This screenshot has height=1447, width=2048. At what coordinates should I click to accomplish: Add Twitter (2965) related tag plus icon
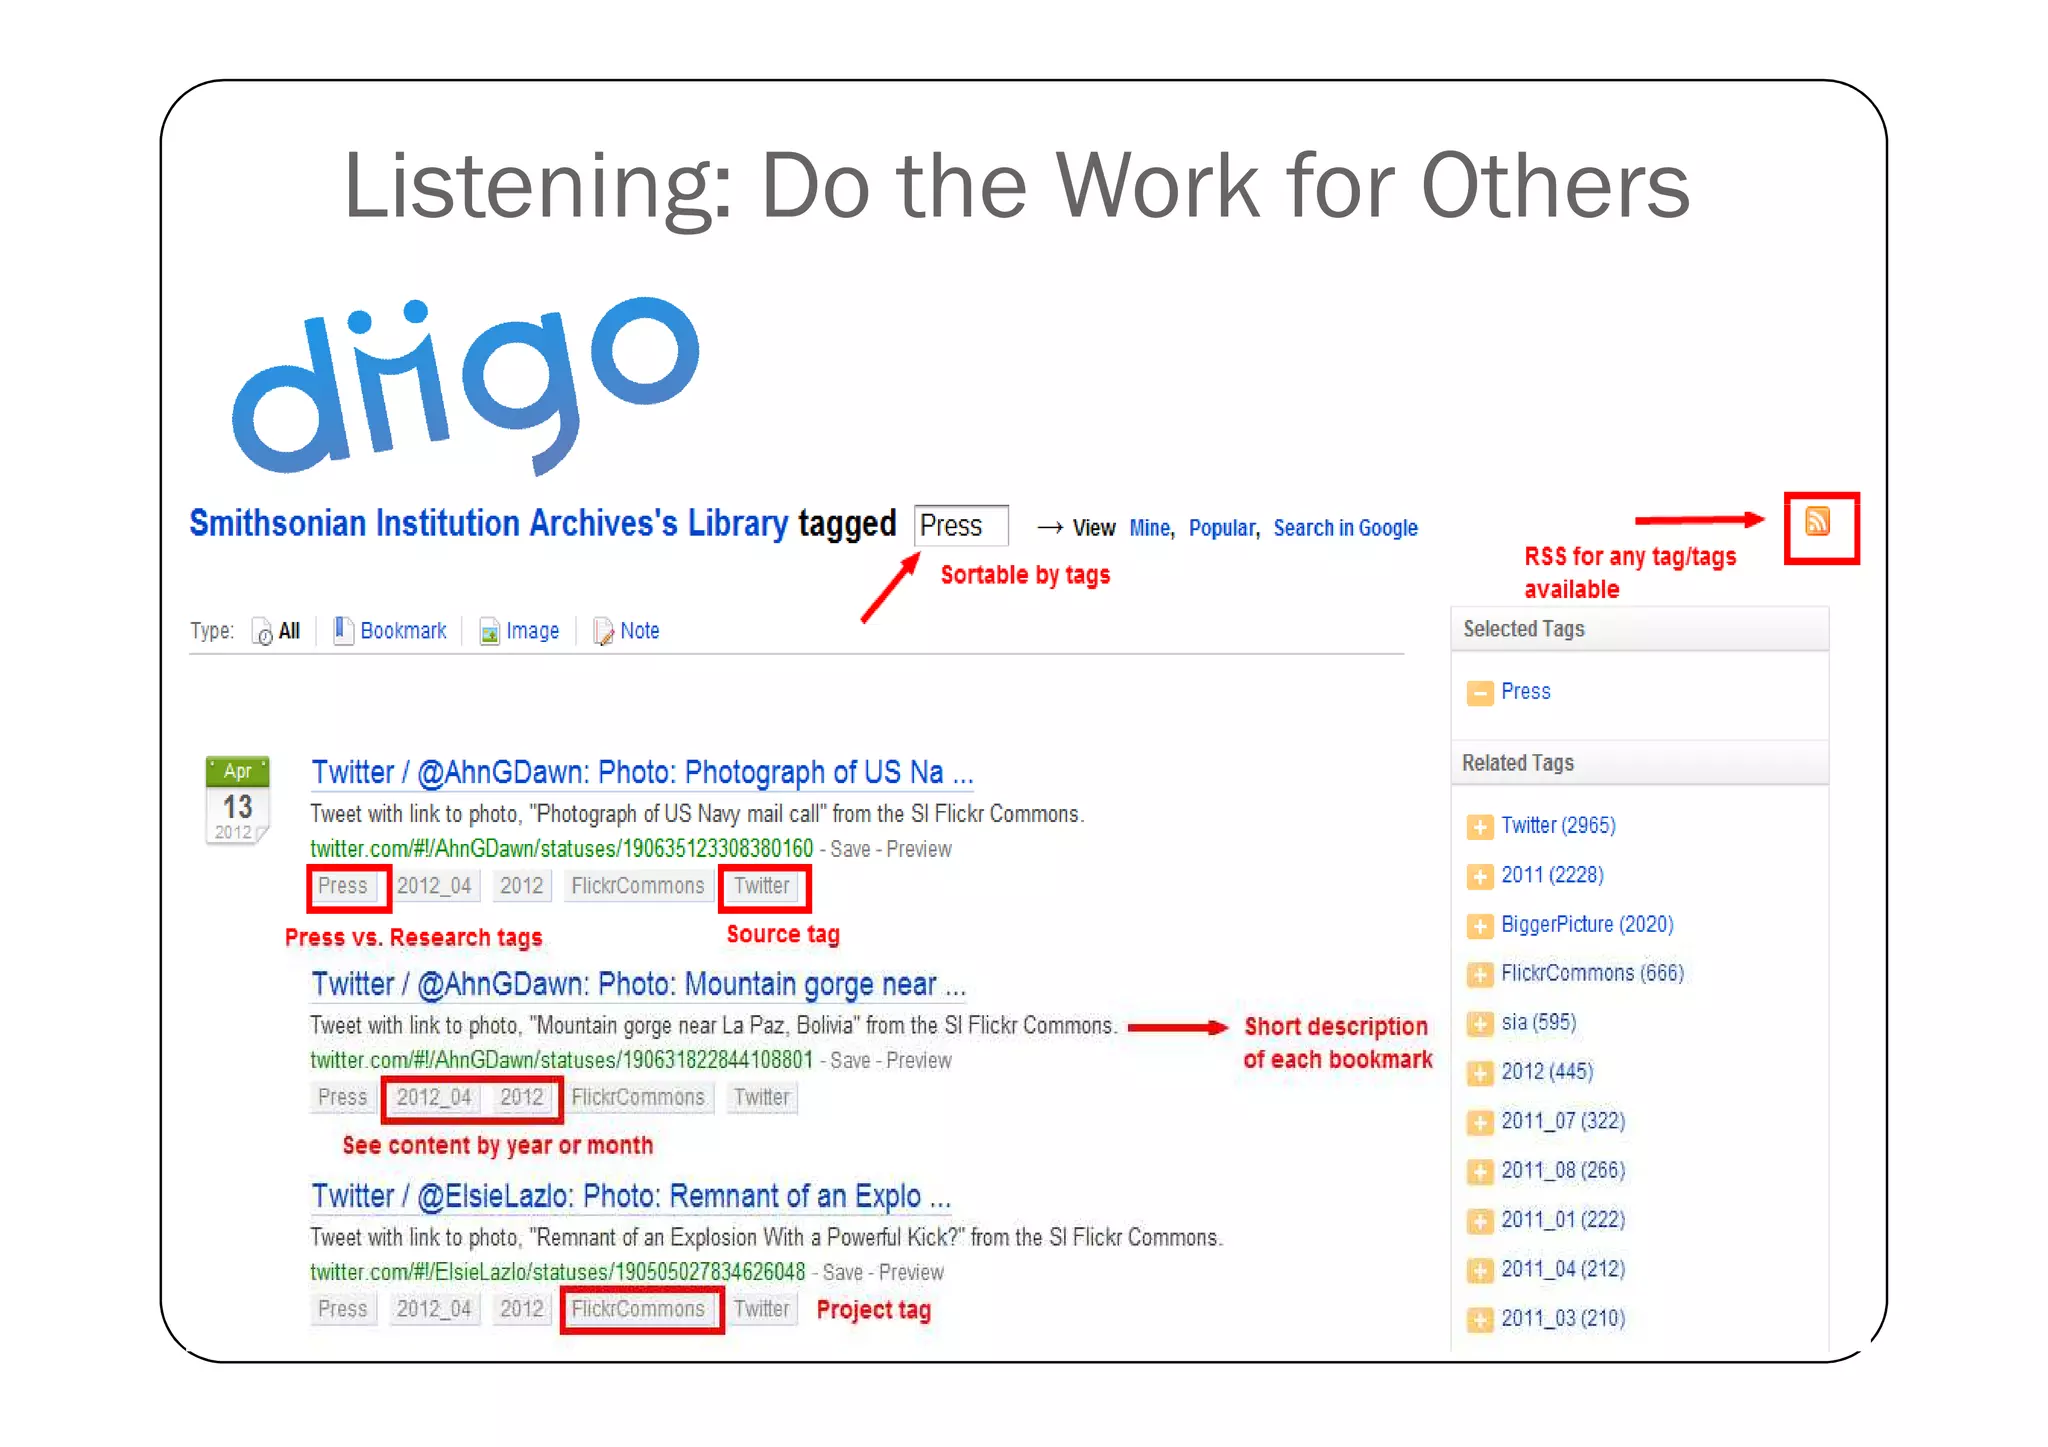(1480, 827)
